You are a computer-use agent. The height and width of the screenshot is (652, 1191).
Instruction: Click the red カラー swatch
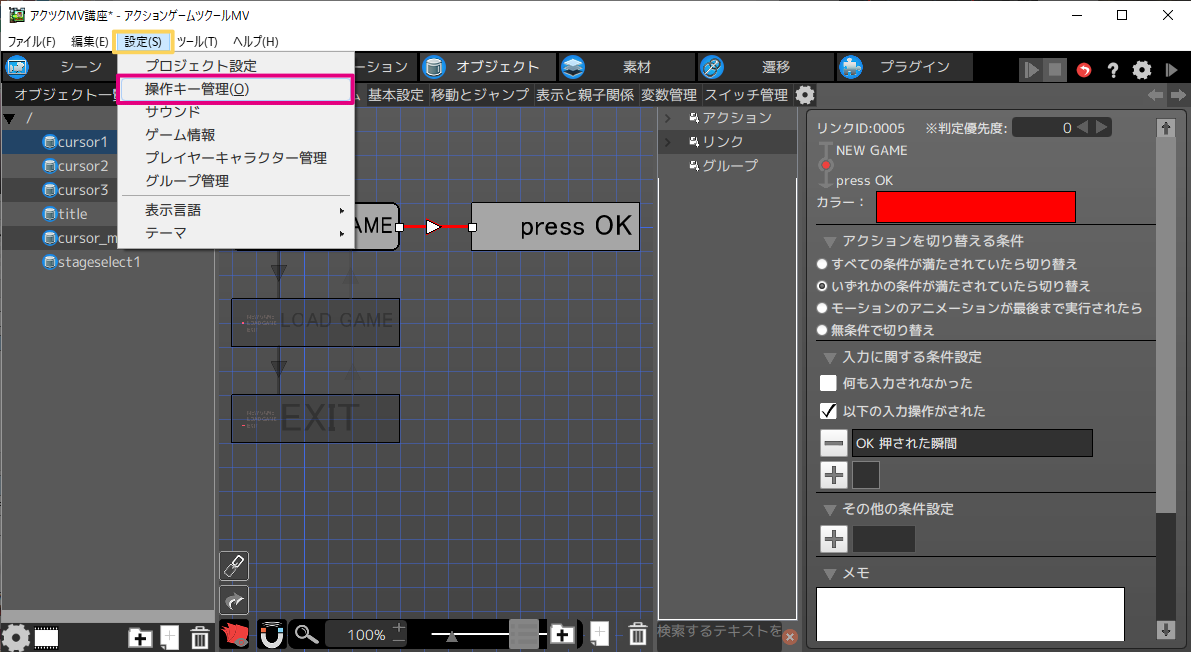click(975, 207)
